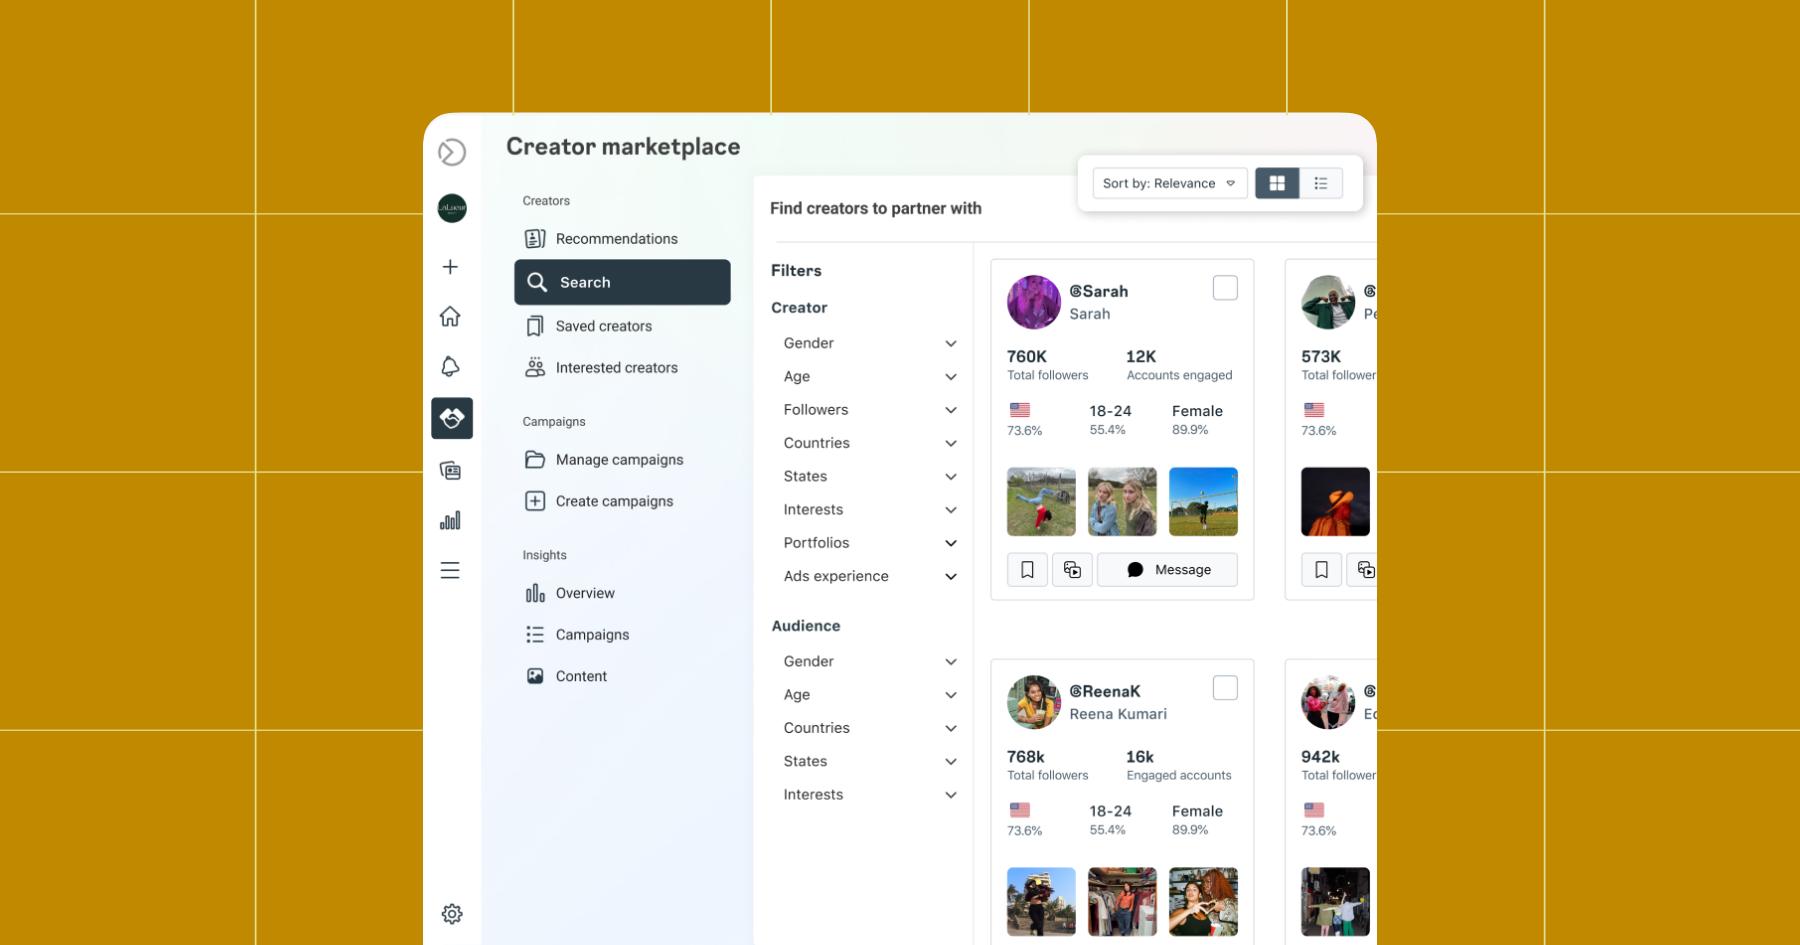Expand Creator States filter
This screenshot has height=945, width=1800.
870,476
